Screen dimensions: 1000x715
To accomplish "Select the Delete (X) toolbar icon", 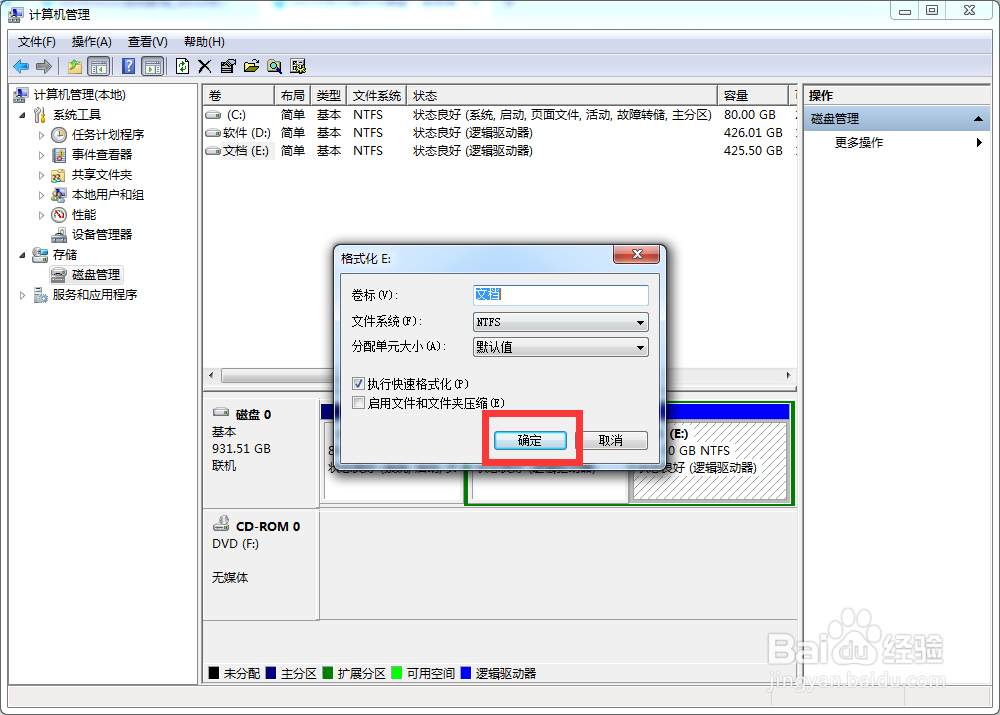I will 204,66.
